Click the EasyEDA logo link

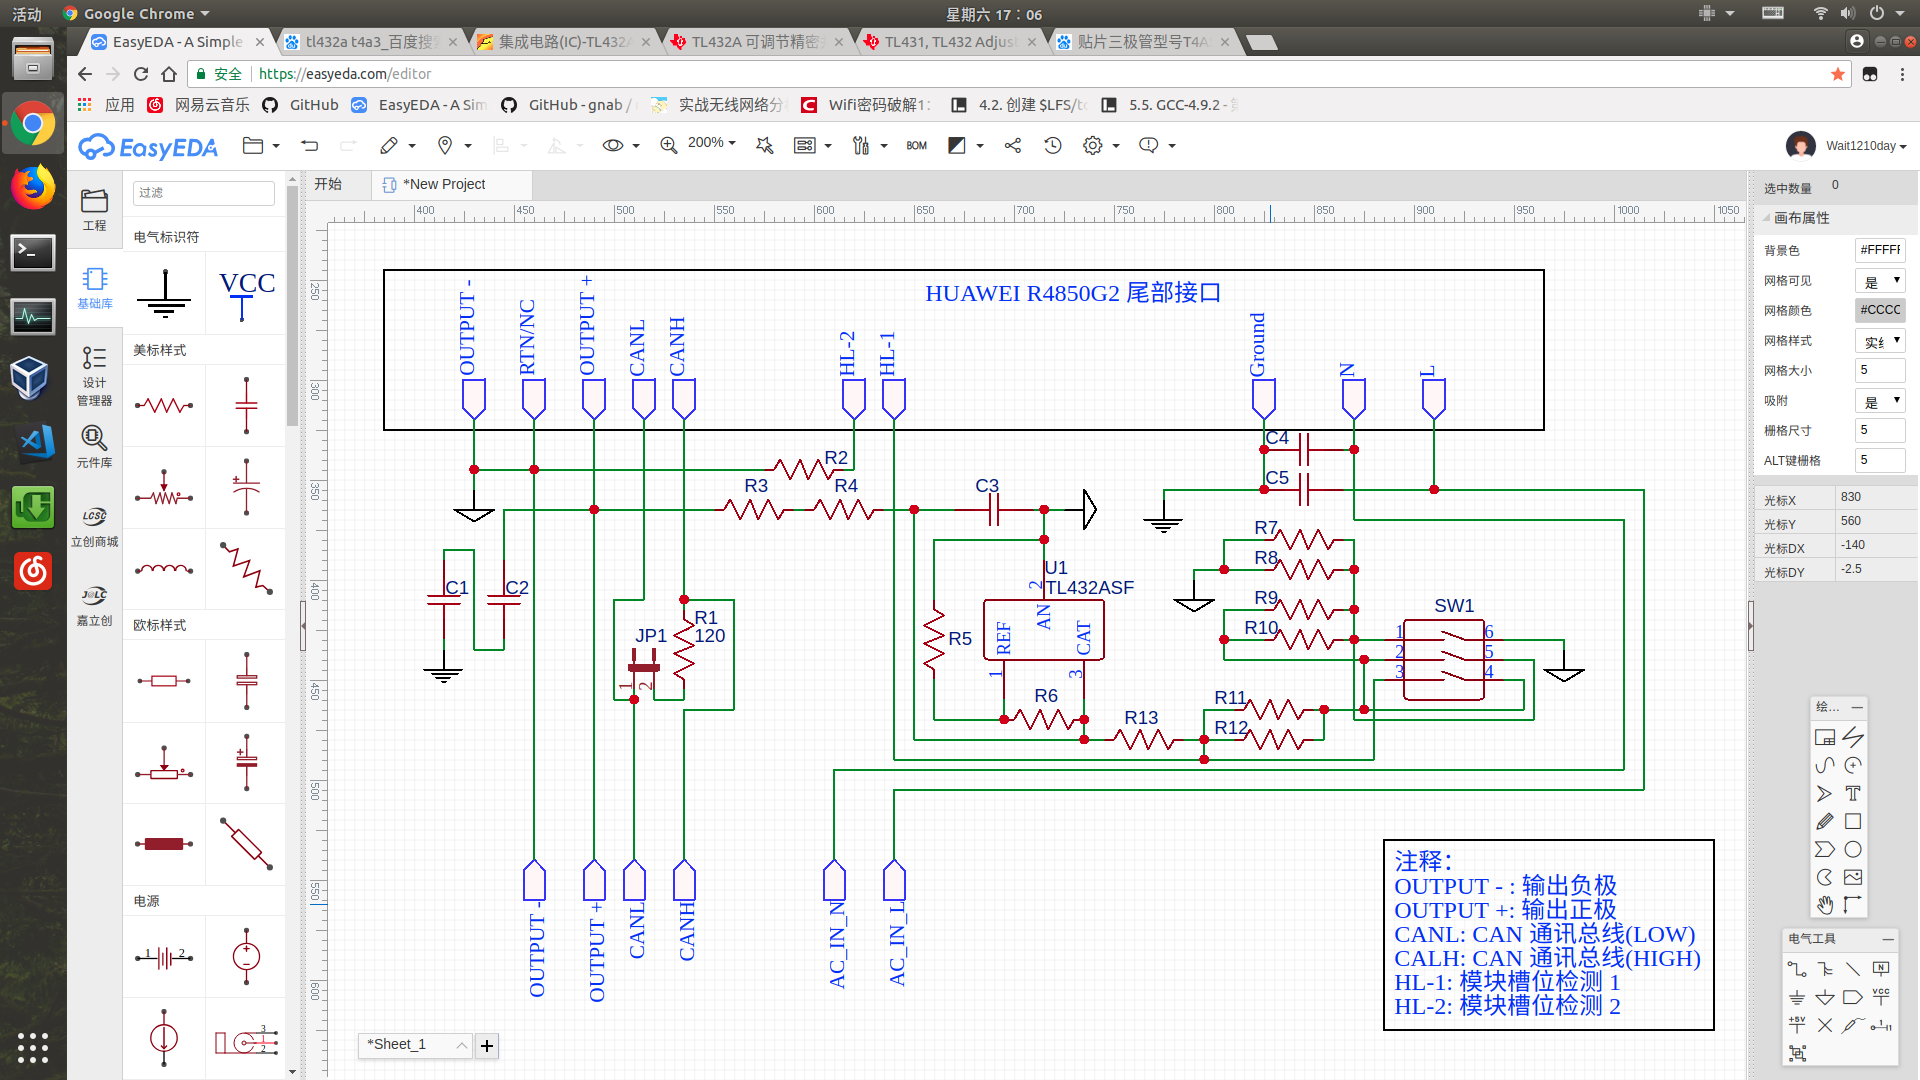coord(148,147)
